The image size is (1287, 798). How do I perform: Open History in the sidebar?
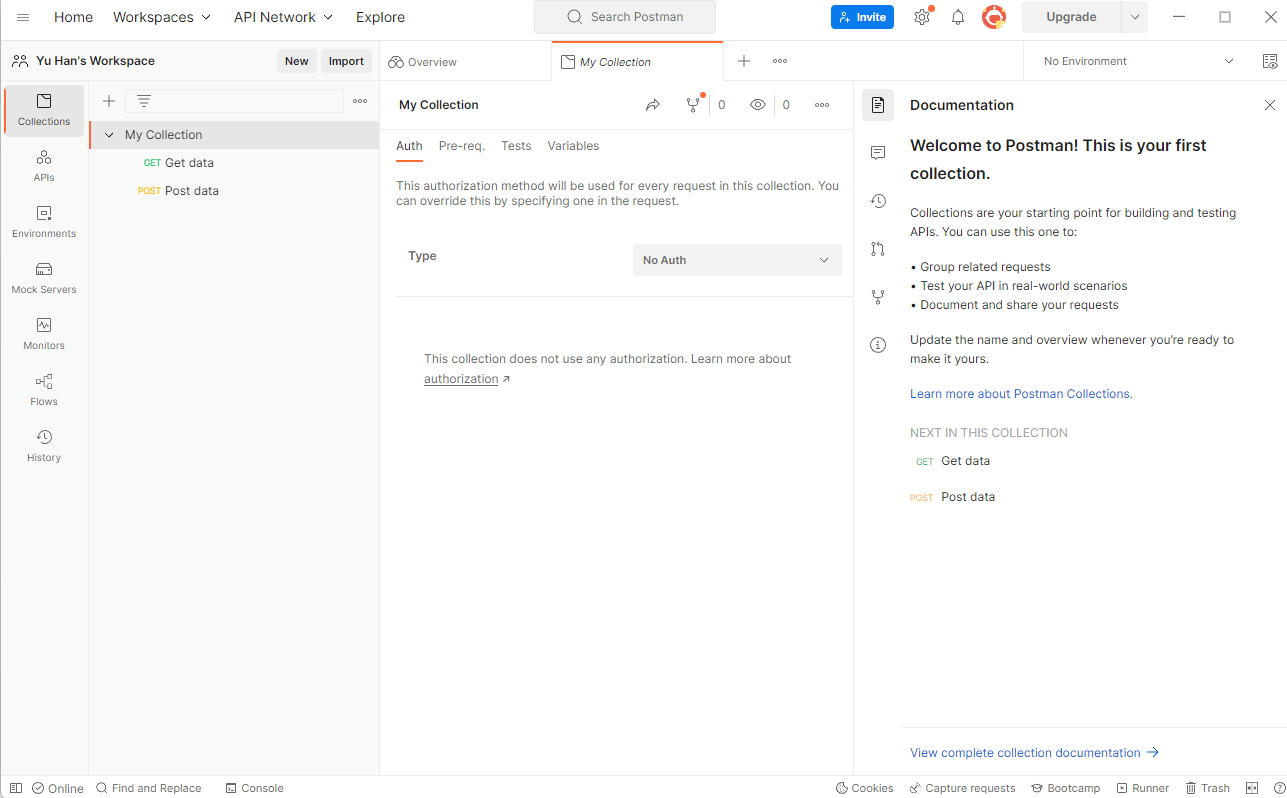pyautogui.click(x=44, y=446)
